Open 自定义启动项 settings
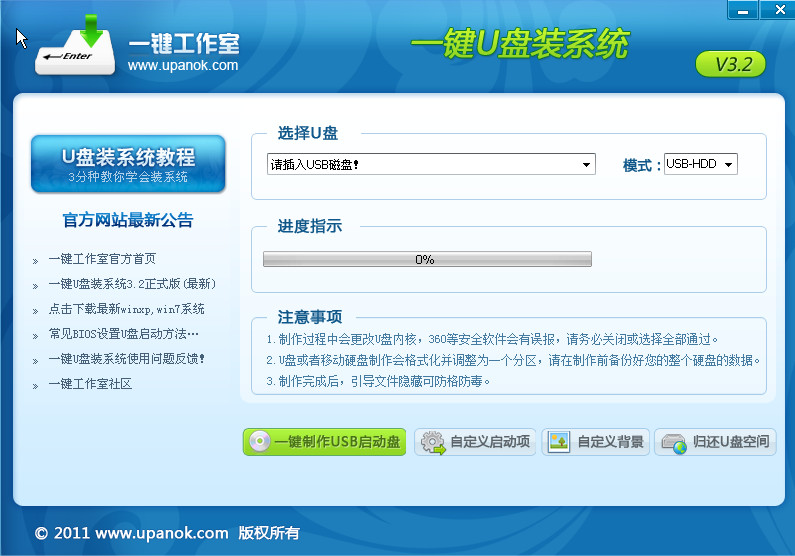 (475, 442)
